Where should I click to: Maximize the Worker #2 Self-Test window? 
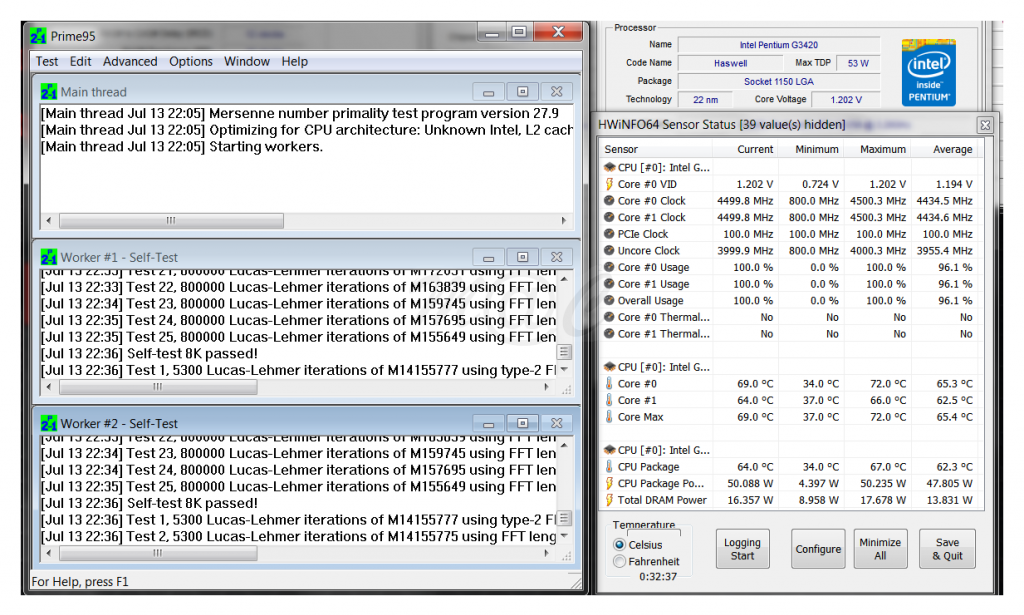(522, 423)
